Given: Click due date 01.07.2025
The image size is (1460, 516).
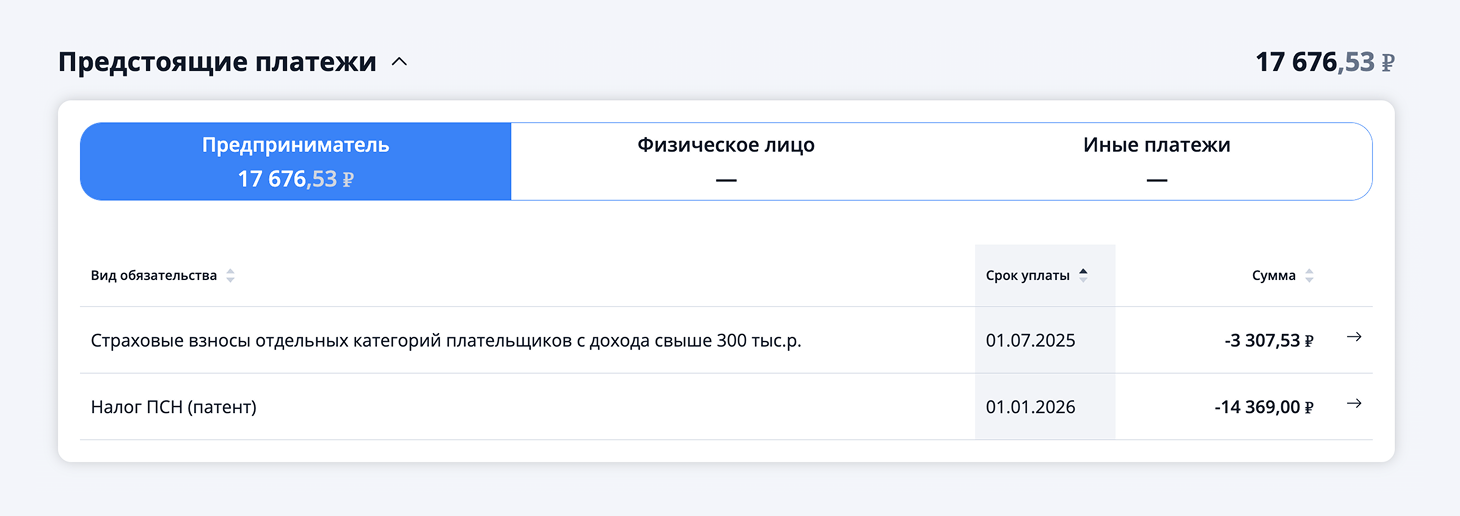Looking at the screenshot, I should 1030,341.
